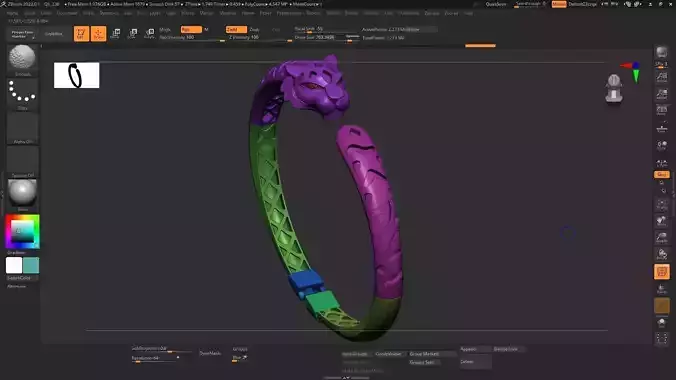Toggle the orange Menus button
Viewport: 676px width, 380px height.
click(559, 4)
